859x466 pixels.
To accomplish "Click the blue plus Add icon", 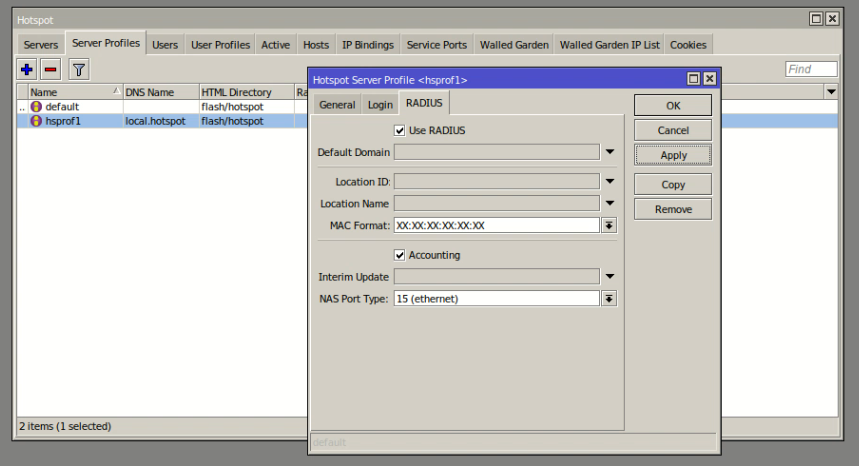I will pos(27,69).
